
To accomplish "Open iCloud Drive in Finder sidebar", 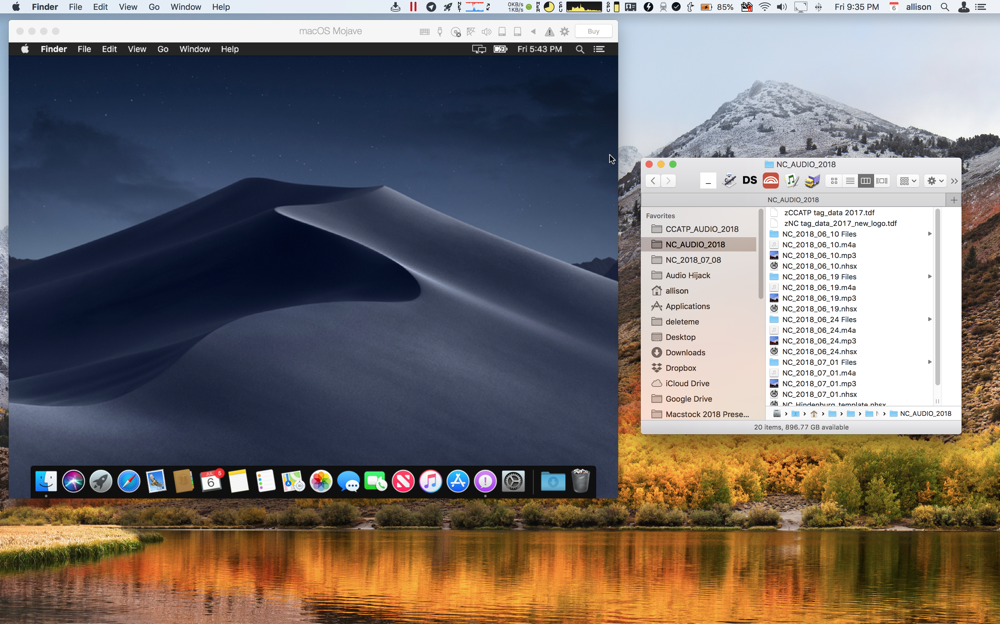I will [x=687, y=383].
